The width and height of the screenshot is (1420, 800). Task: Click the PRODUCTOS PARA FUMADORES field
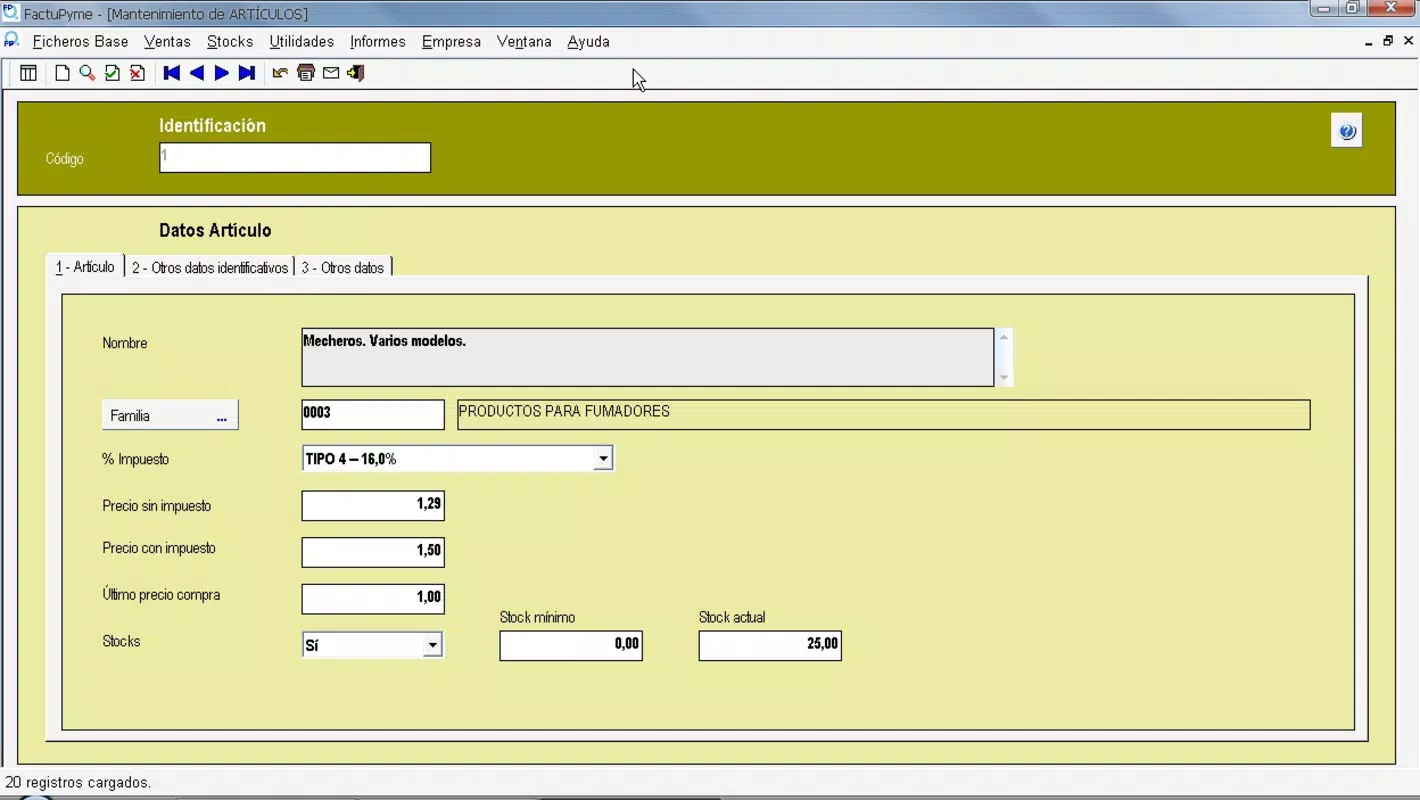pyautogui.click(x=883, y=415)
